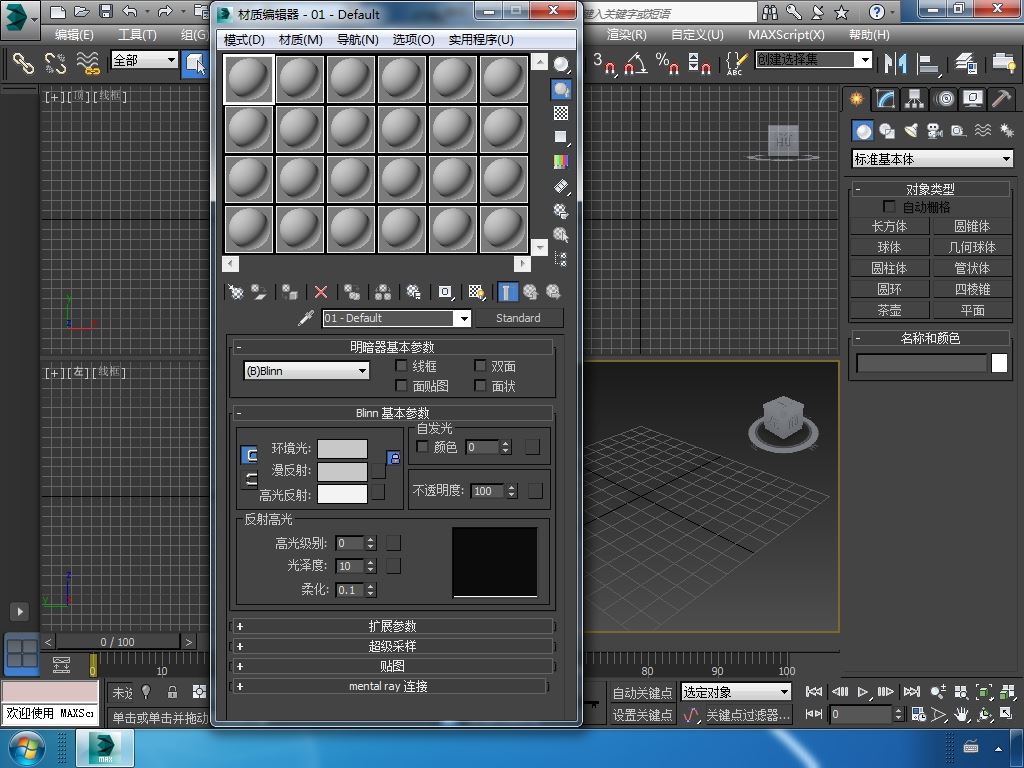Image resolution: width=1024 pixels, height=768 pixels.
Task: Click the 长方体 (Box) button
Action: 889,226
